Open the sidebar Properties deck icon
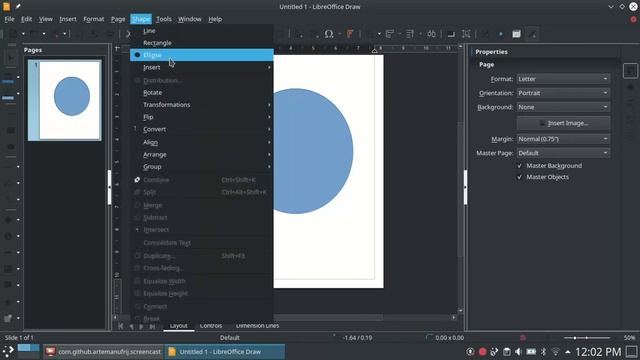The width and height of the screenshot is (640, 360). click(631, 71)
